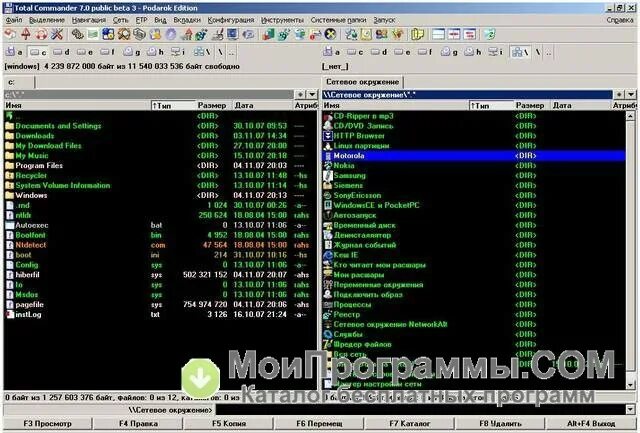Viewport: 640px width, 433px height.
Task: Select CD drive g in left drive bar
Action: 132,52
